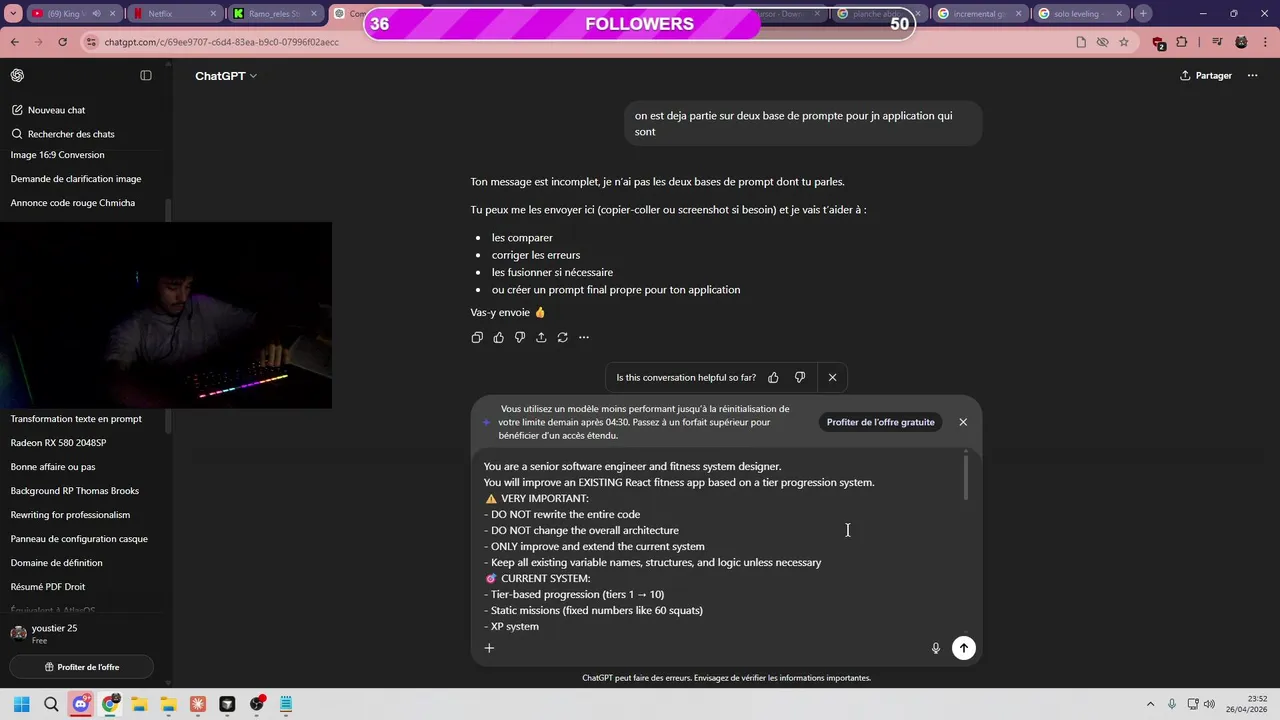Open 'Image 16:9 Conversion' chat
The height and width of the screenshot is (720, 1280).
pos(58,155)
